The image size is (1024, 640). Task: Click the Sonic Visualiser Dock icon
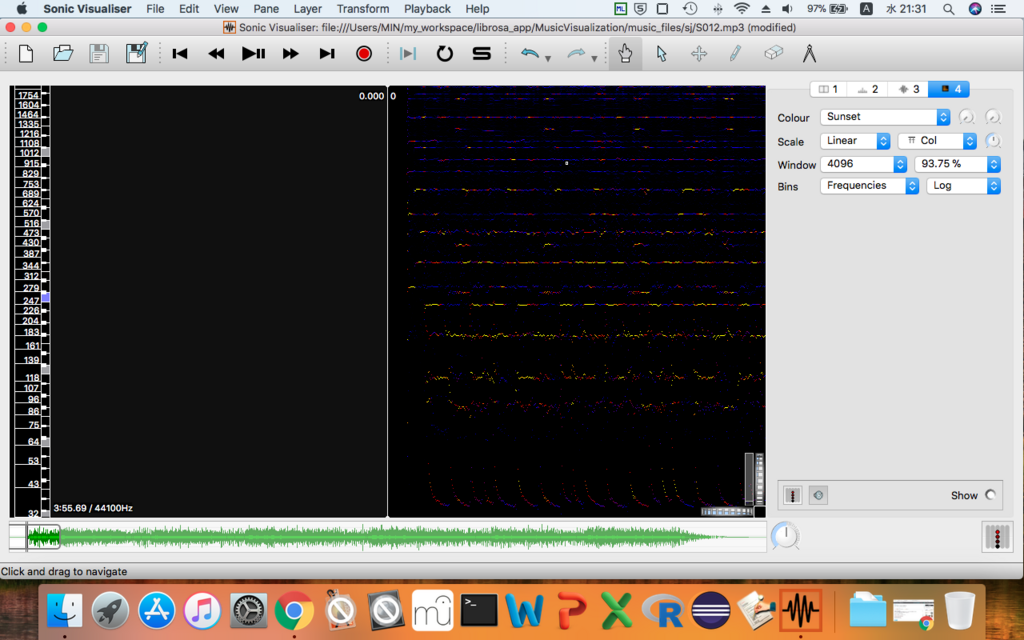coord(801,611)
